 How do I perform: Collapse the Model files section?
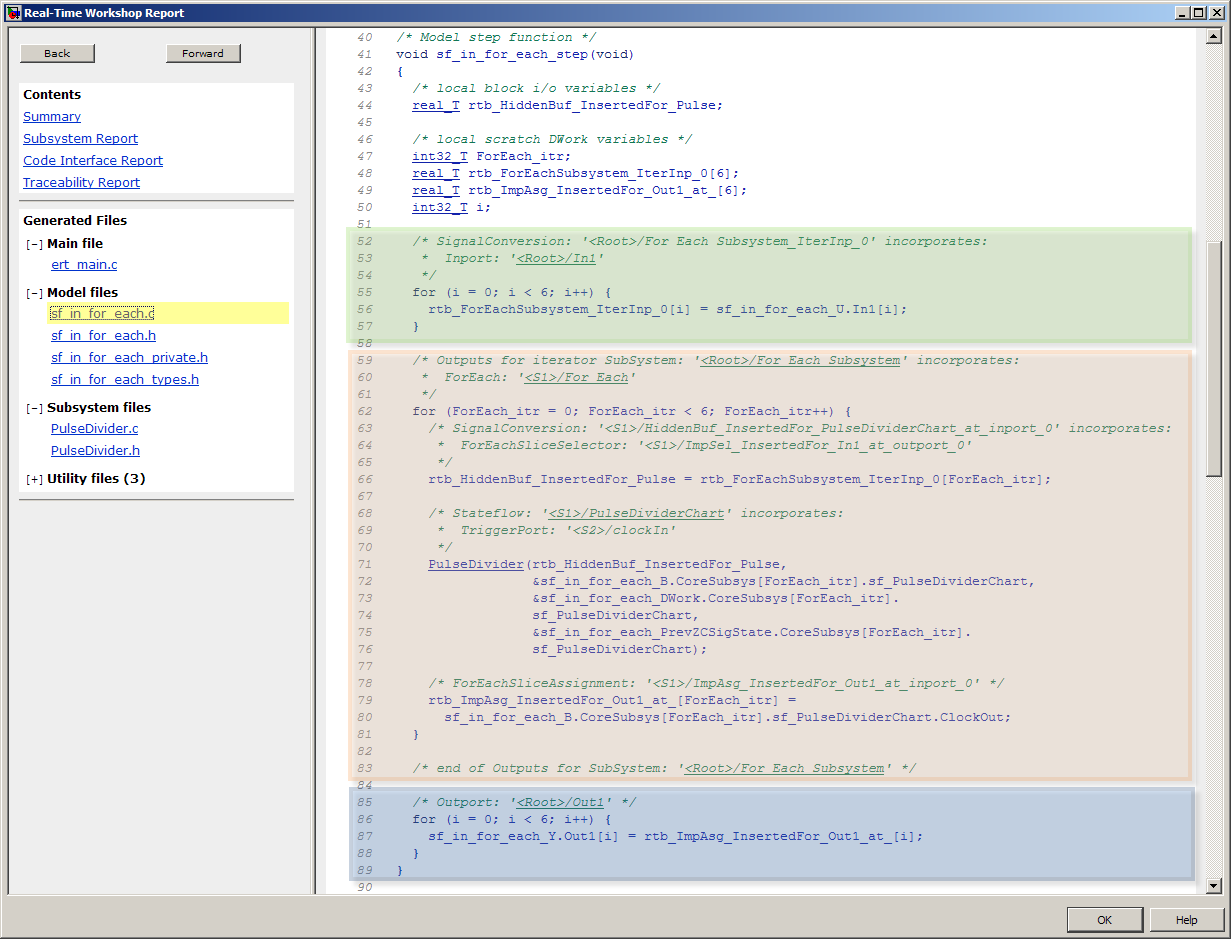tap(34, 293)
